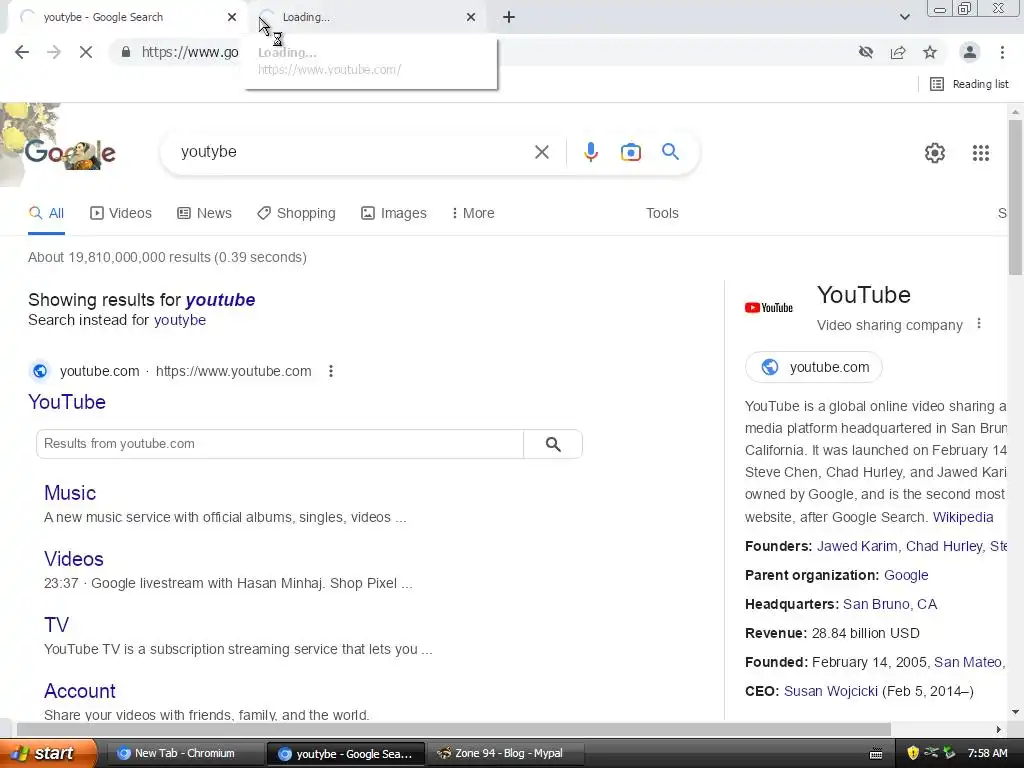Click the 'Results from youtube.com' field
Image resolution: width=1024 pixels, height=768 pixels.
click(x=280, y=444)
